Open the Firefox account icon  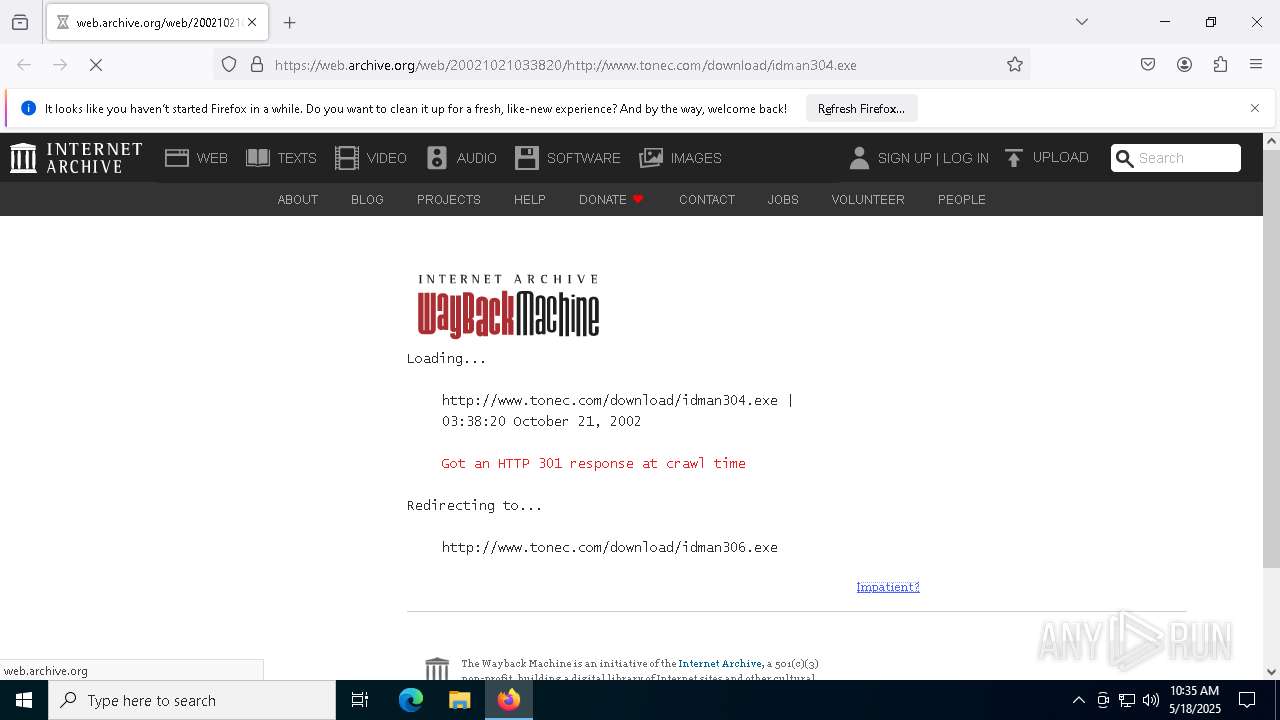(1184, 65)
